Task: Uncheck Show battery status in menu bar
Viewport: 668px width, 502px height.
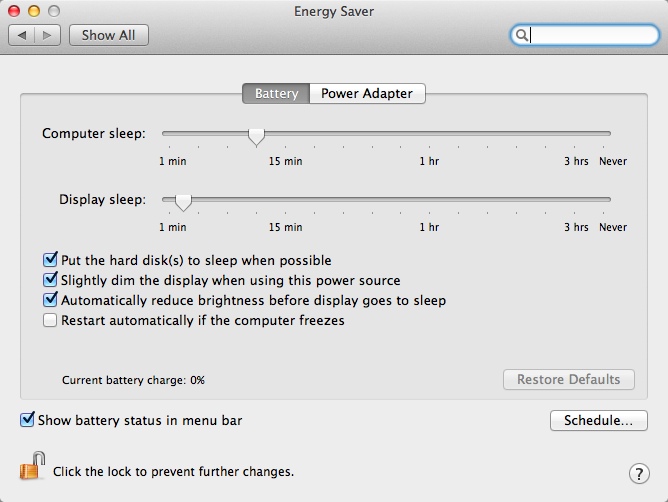Action: [x=27, y=420]
